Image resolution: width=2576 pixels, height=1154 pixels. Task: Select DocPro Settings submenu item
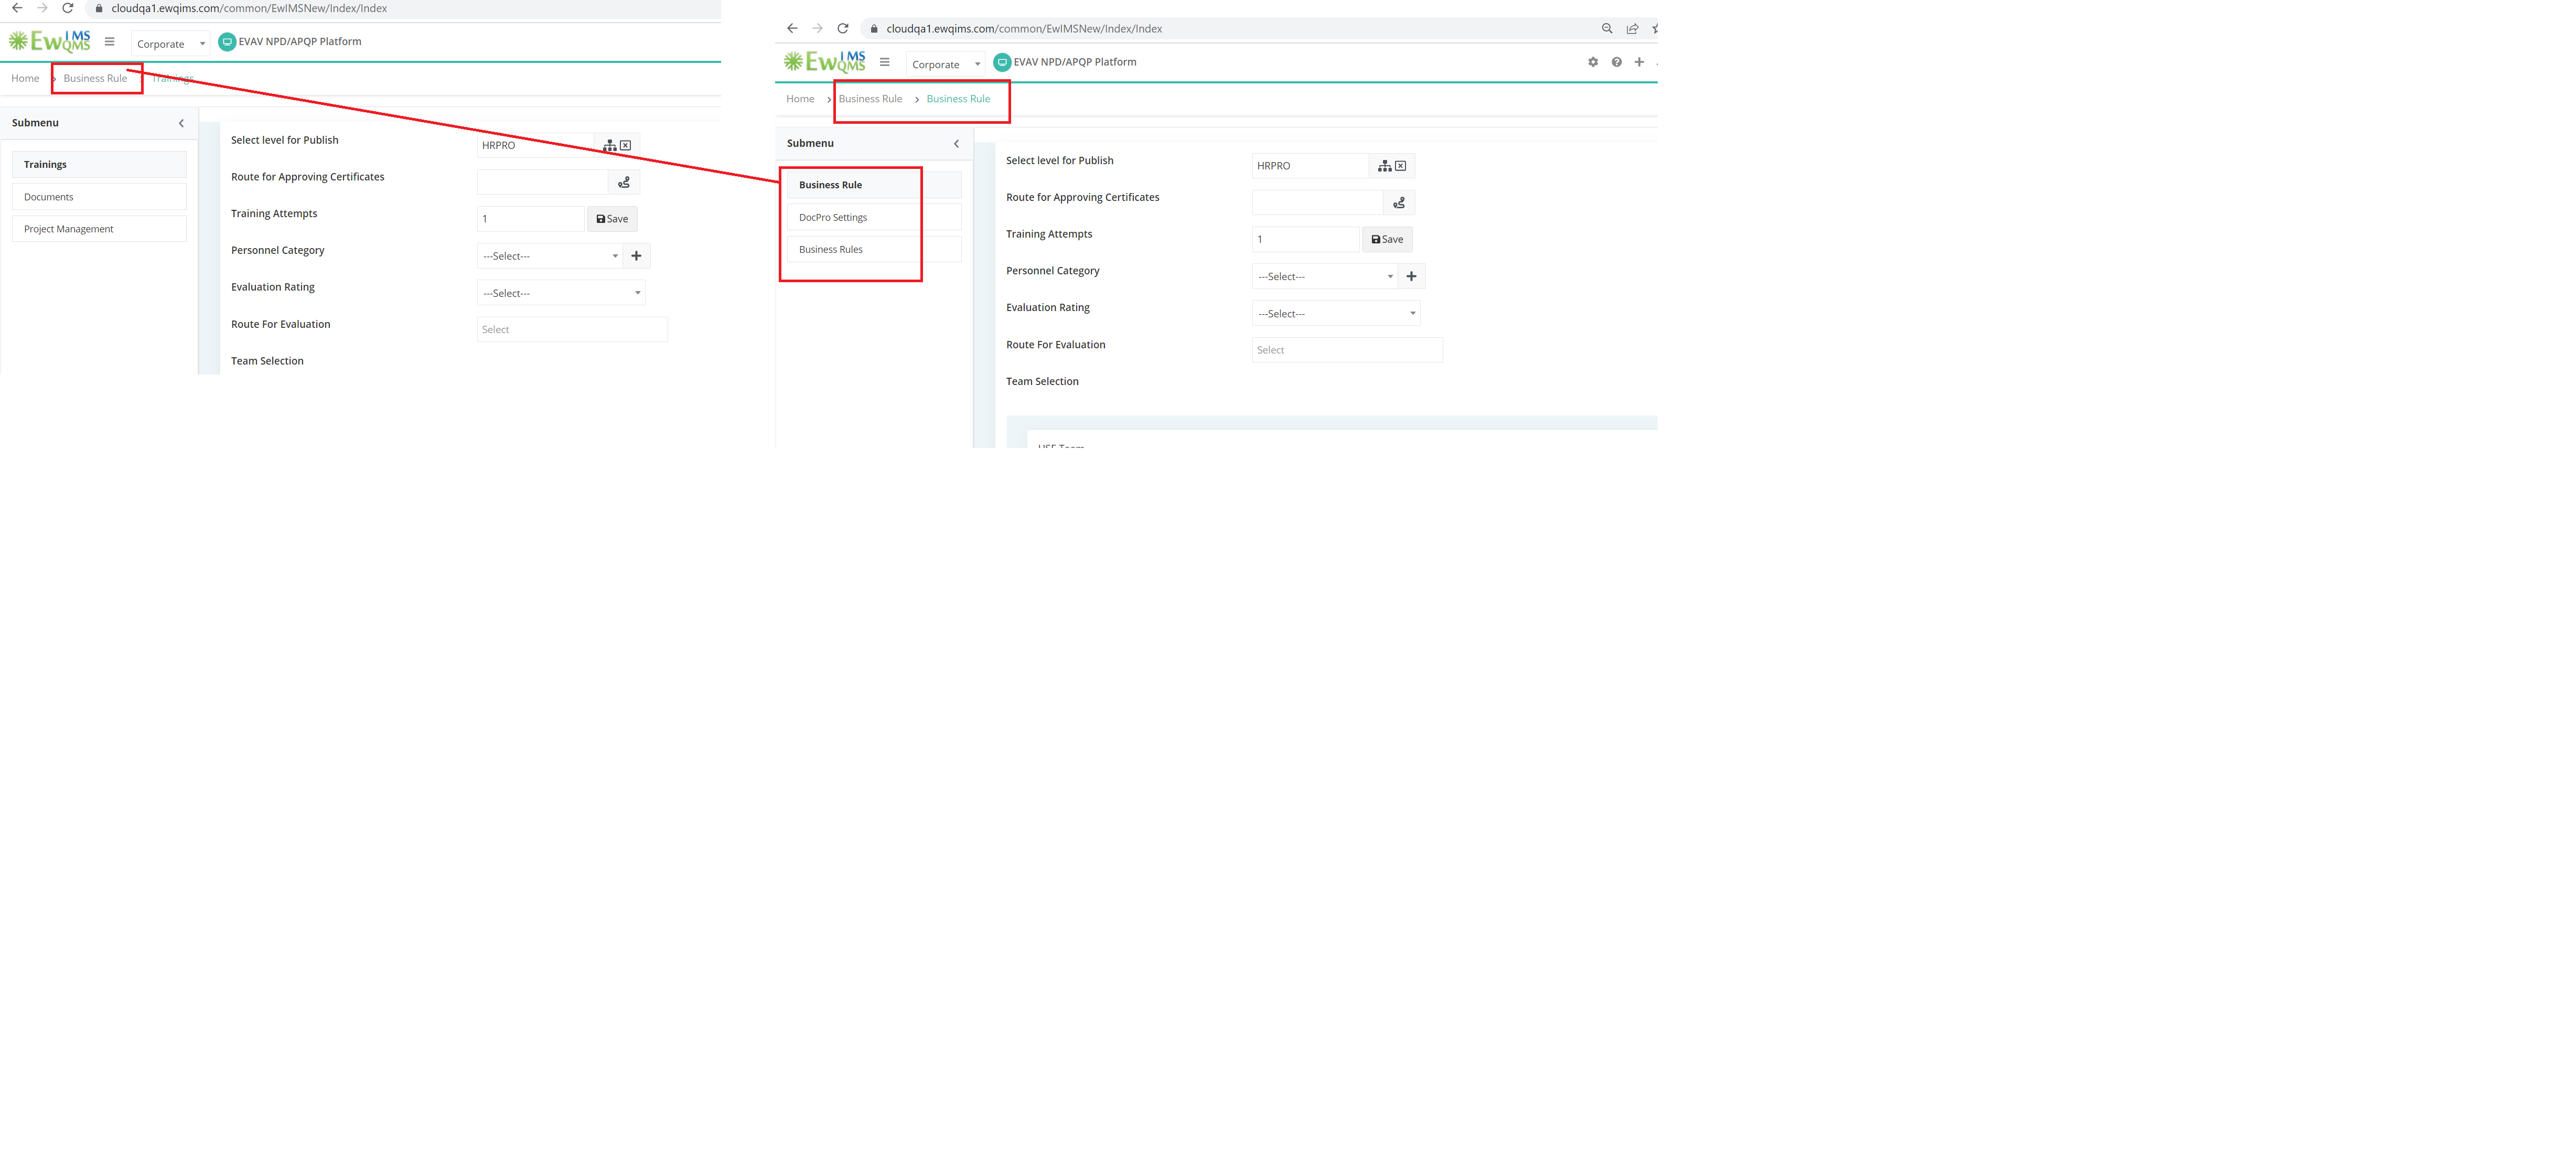coord(874,217)
